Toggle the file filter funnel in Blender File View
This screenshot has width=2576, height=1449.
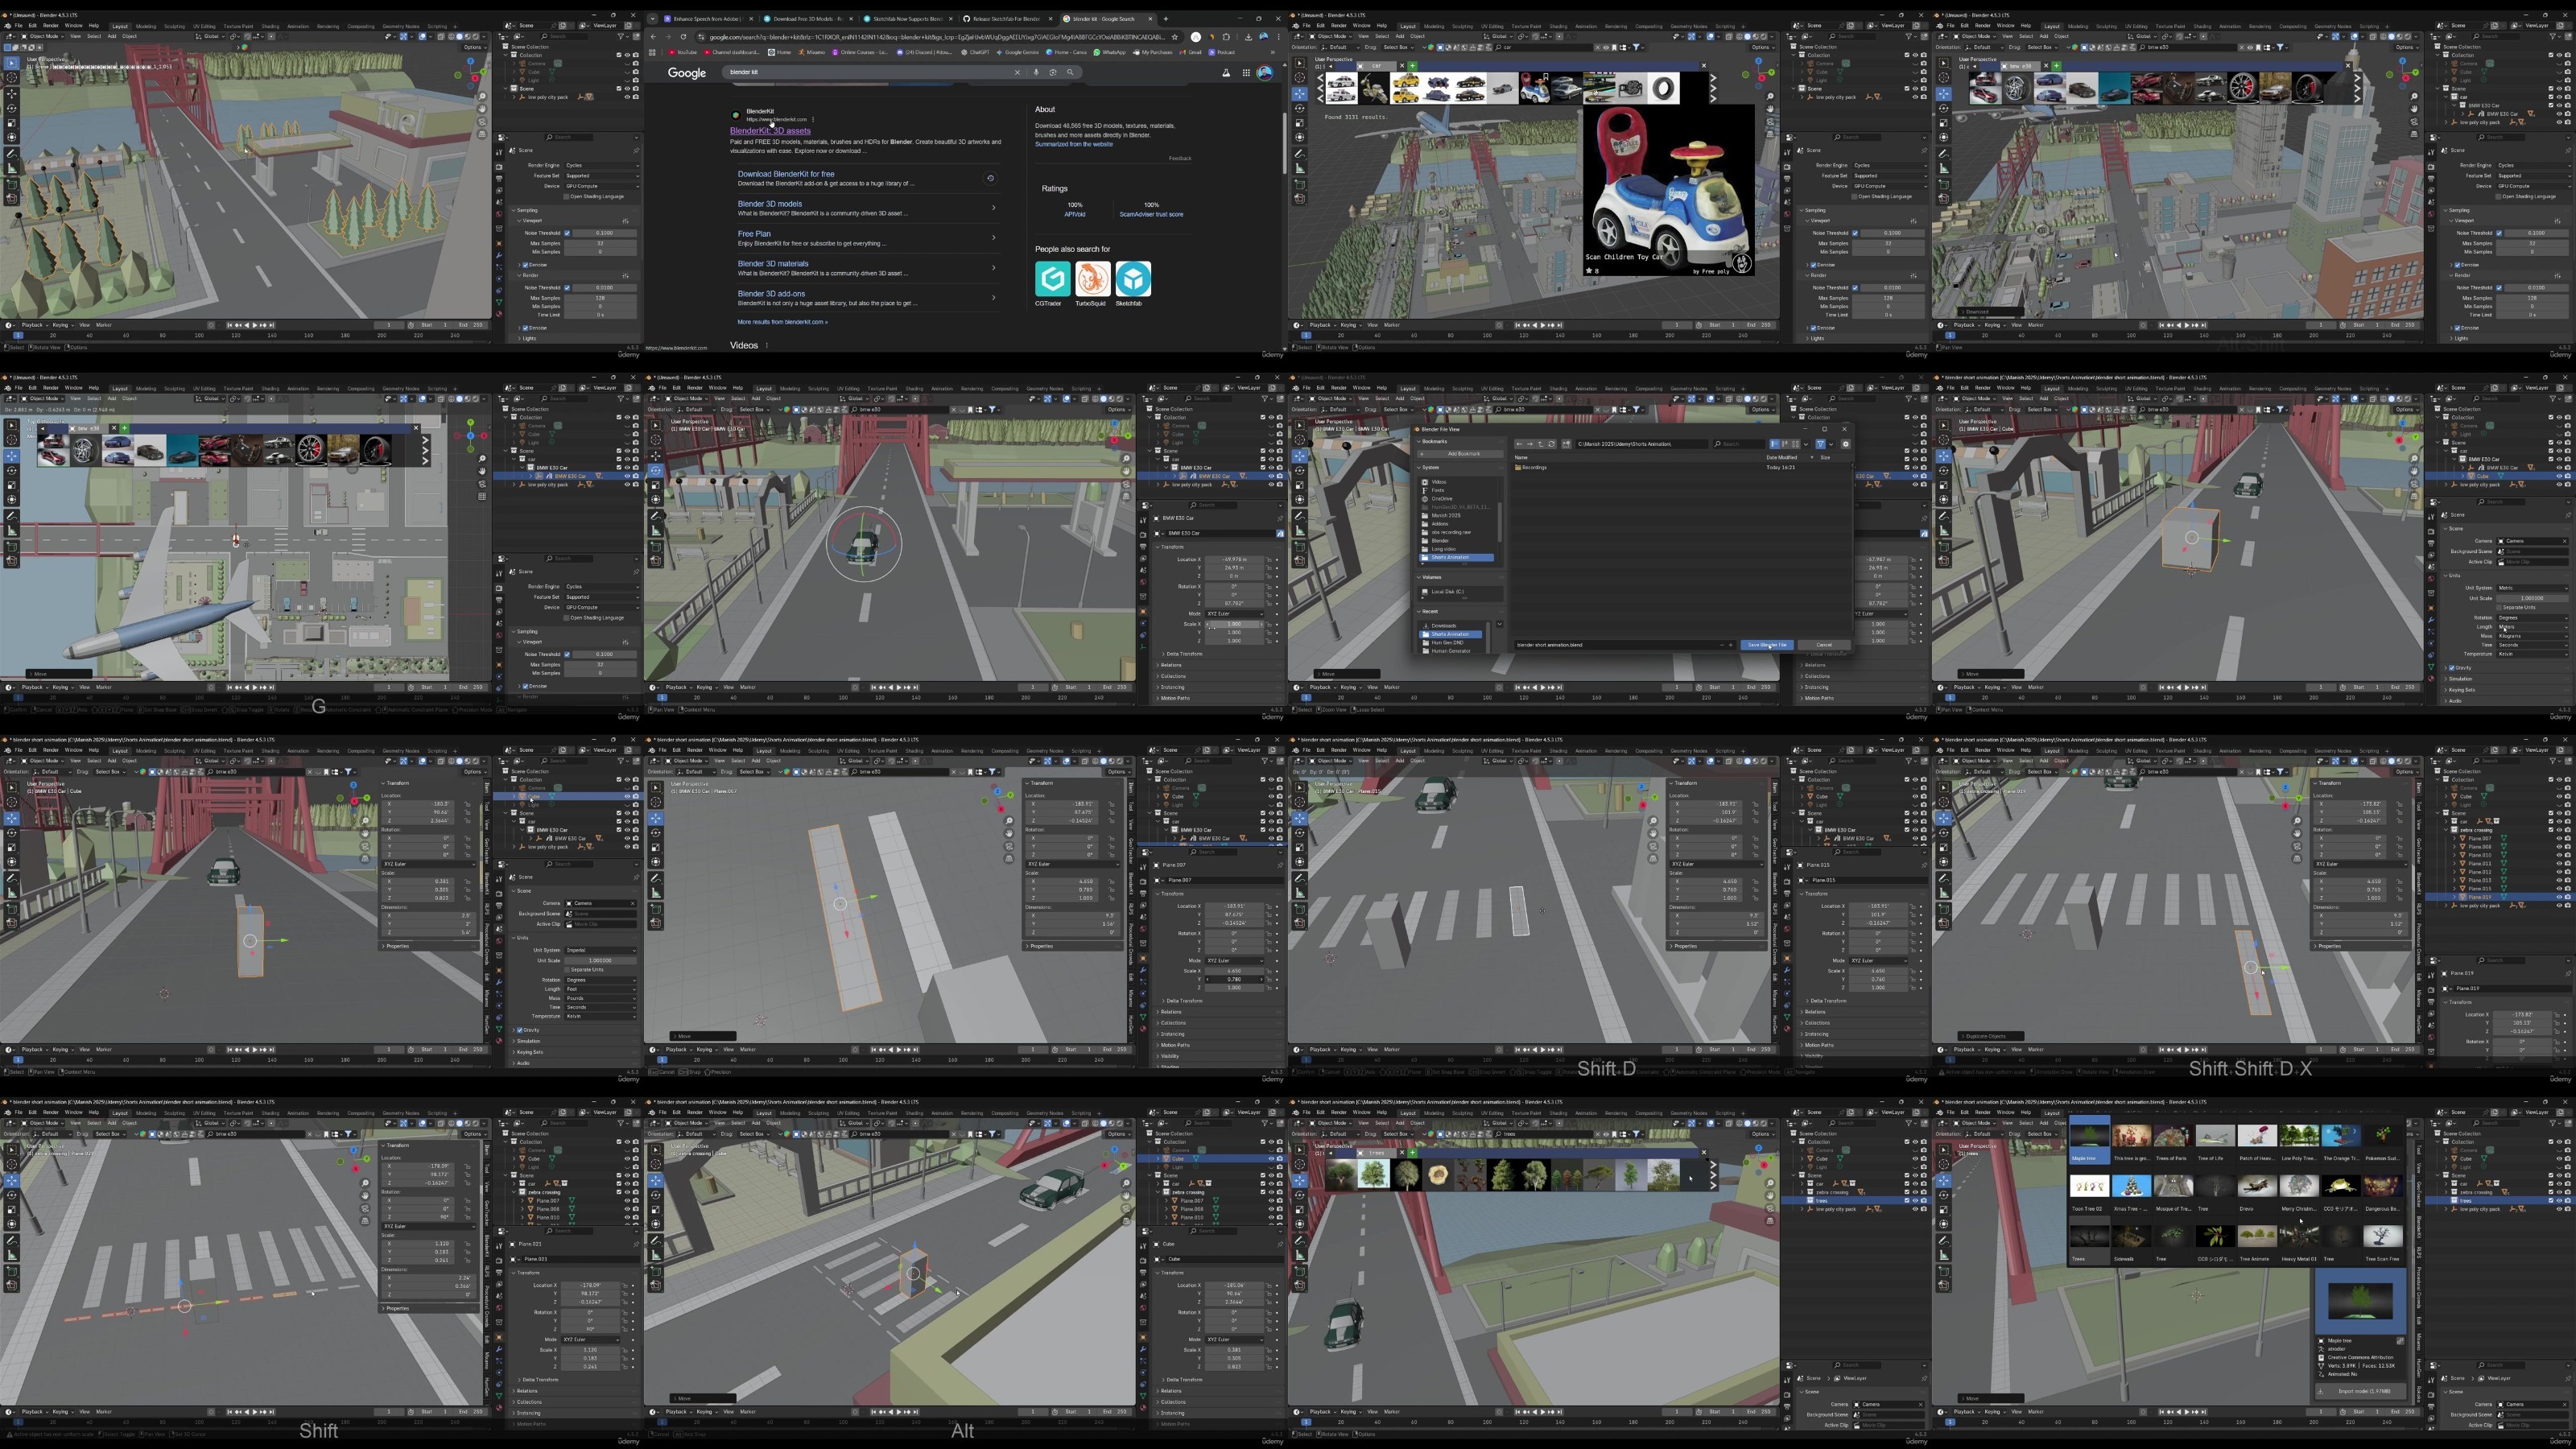point(1821,444)
